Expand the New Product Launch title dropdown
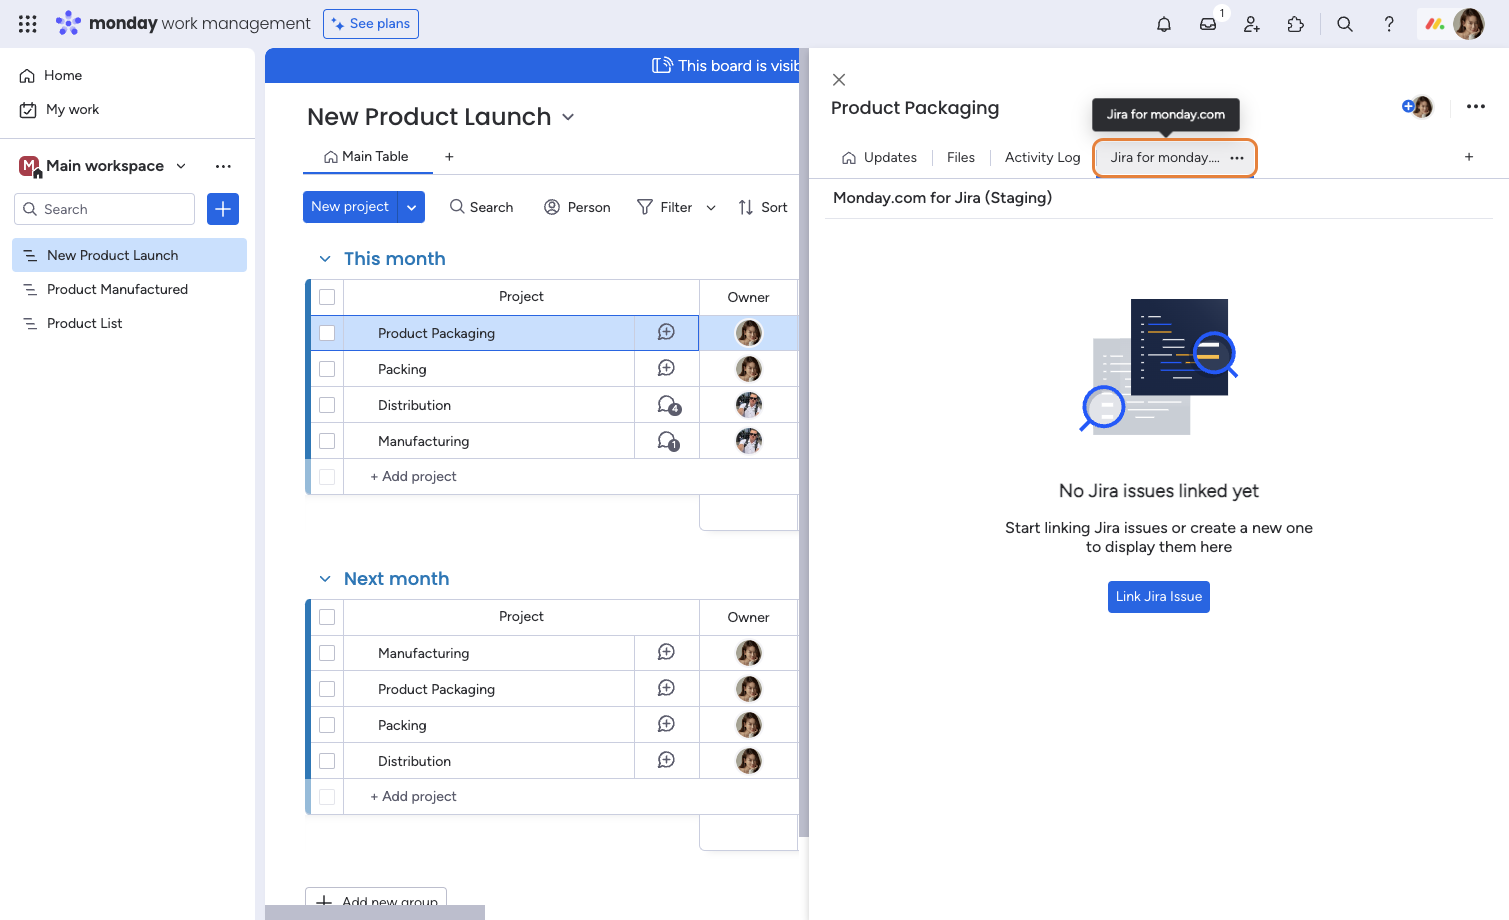Image resolution: width=1509 pixels, height=920 pixels. pyautogui.click(x=568, y=117)
